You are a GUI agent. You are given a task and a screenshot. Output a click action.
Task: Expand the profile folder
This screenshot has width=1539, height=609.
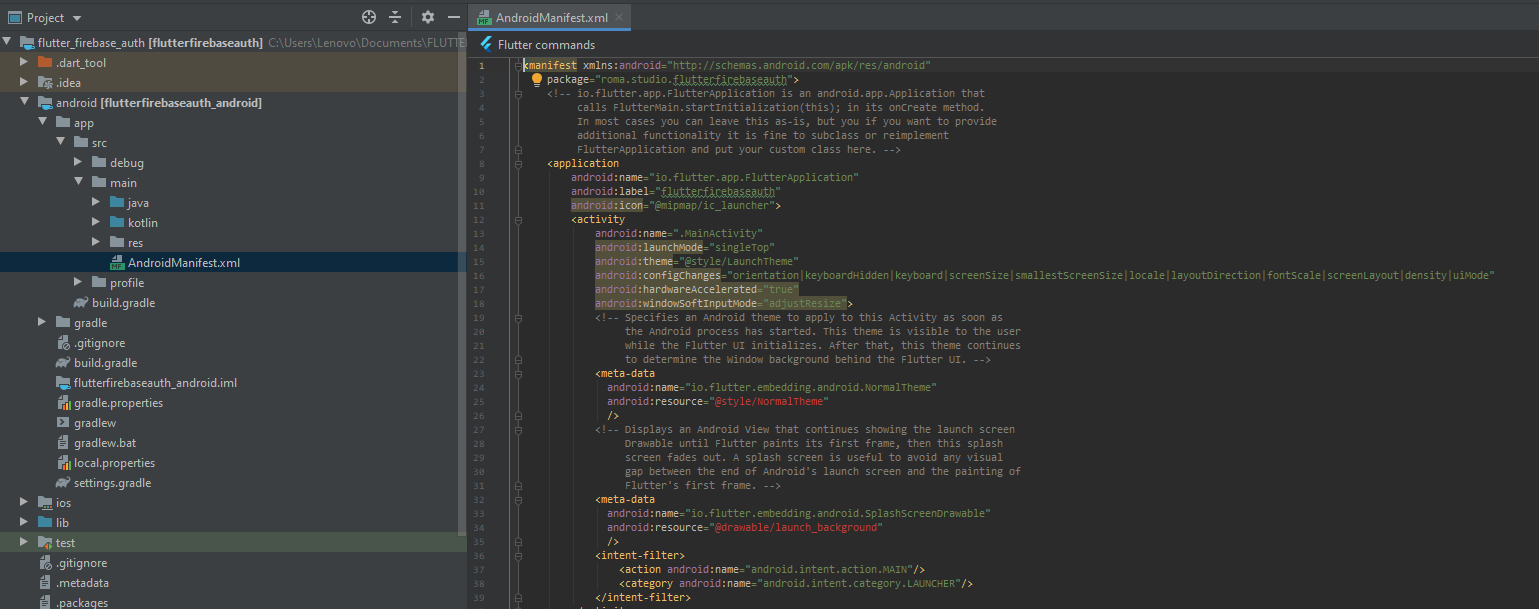78,283
